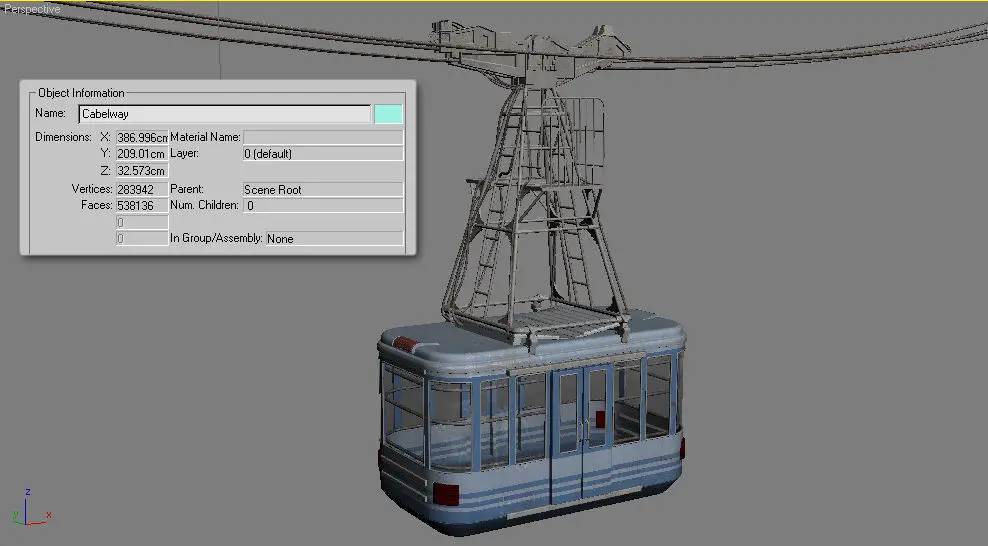Click the Layer field showing 0 (default)
Image resolution: width=988 pixels, height=546 pixels.
coord(323,154)
